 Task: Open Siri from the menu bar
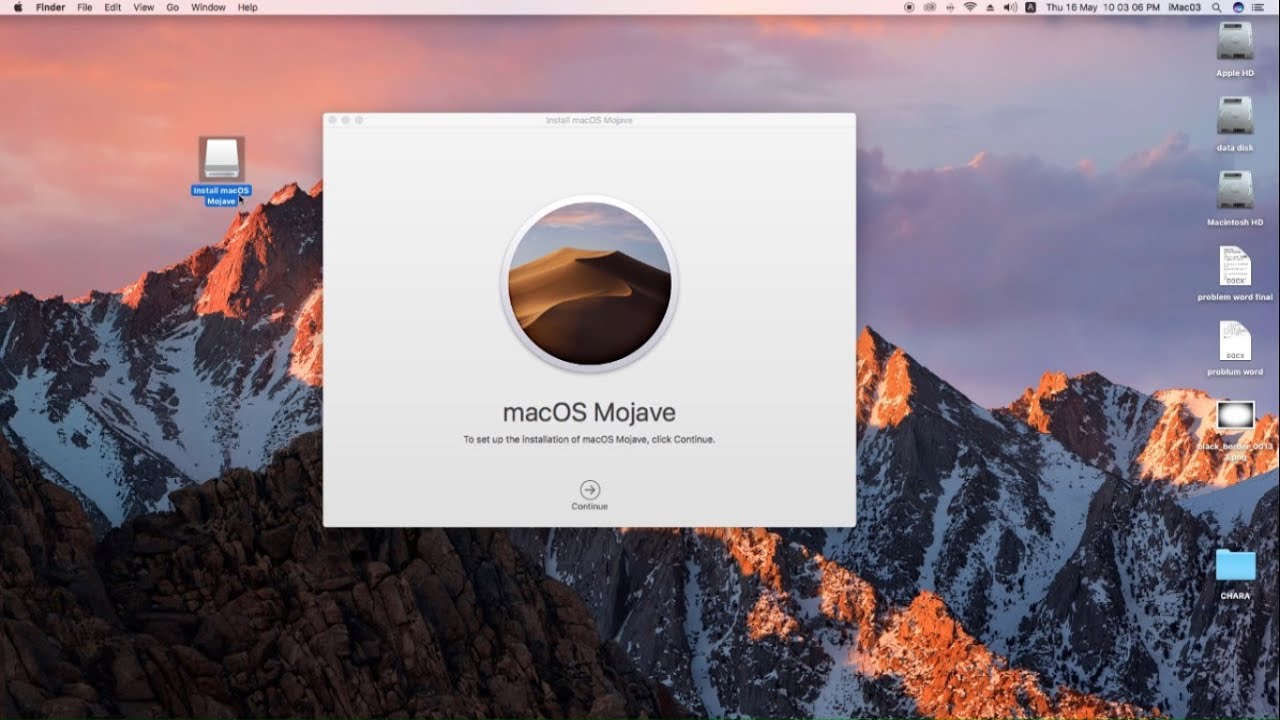click(x=1238, y=7)
